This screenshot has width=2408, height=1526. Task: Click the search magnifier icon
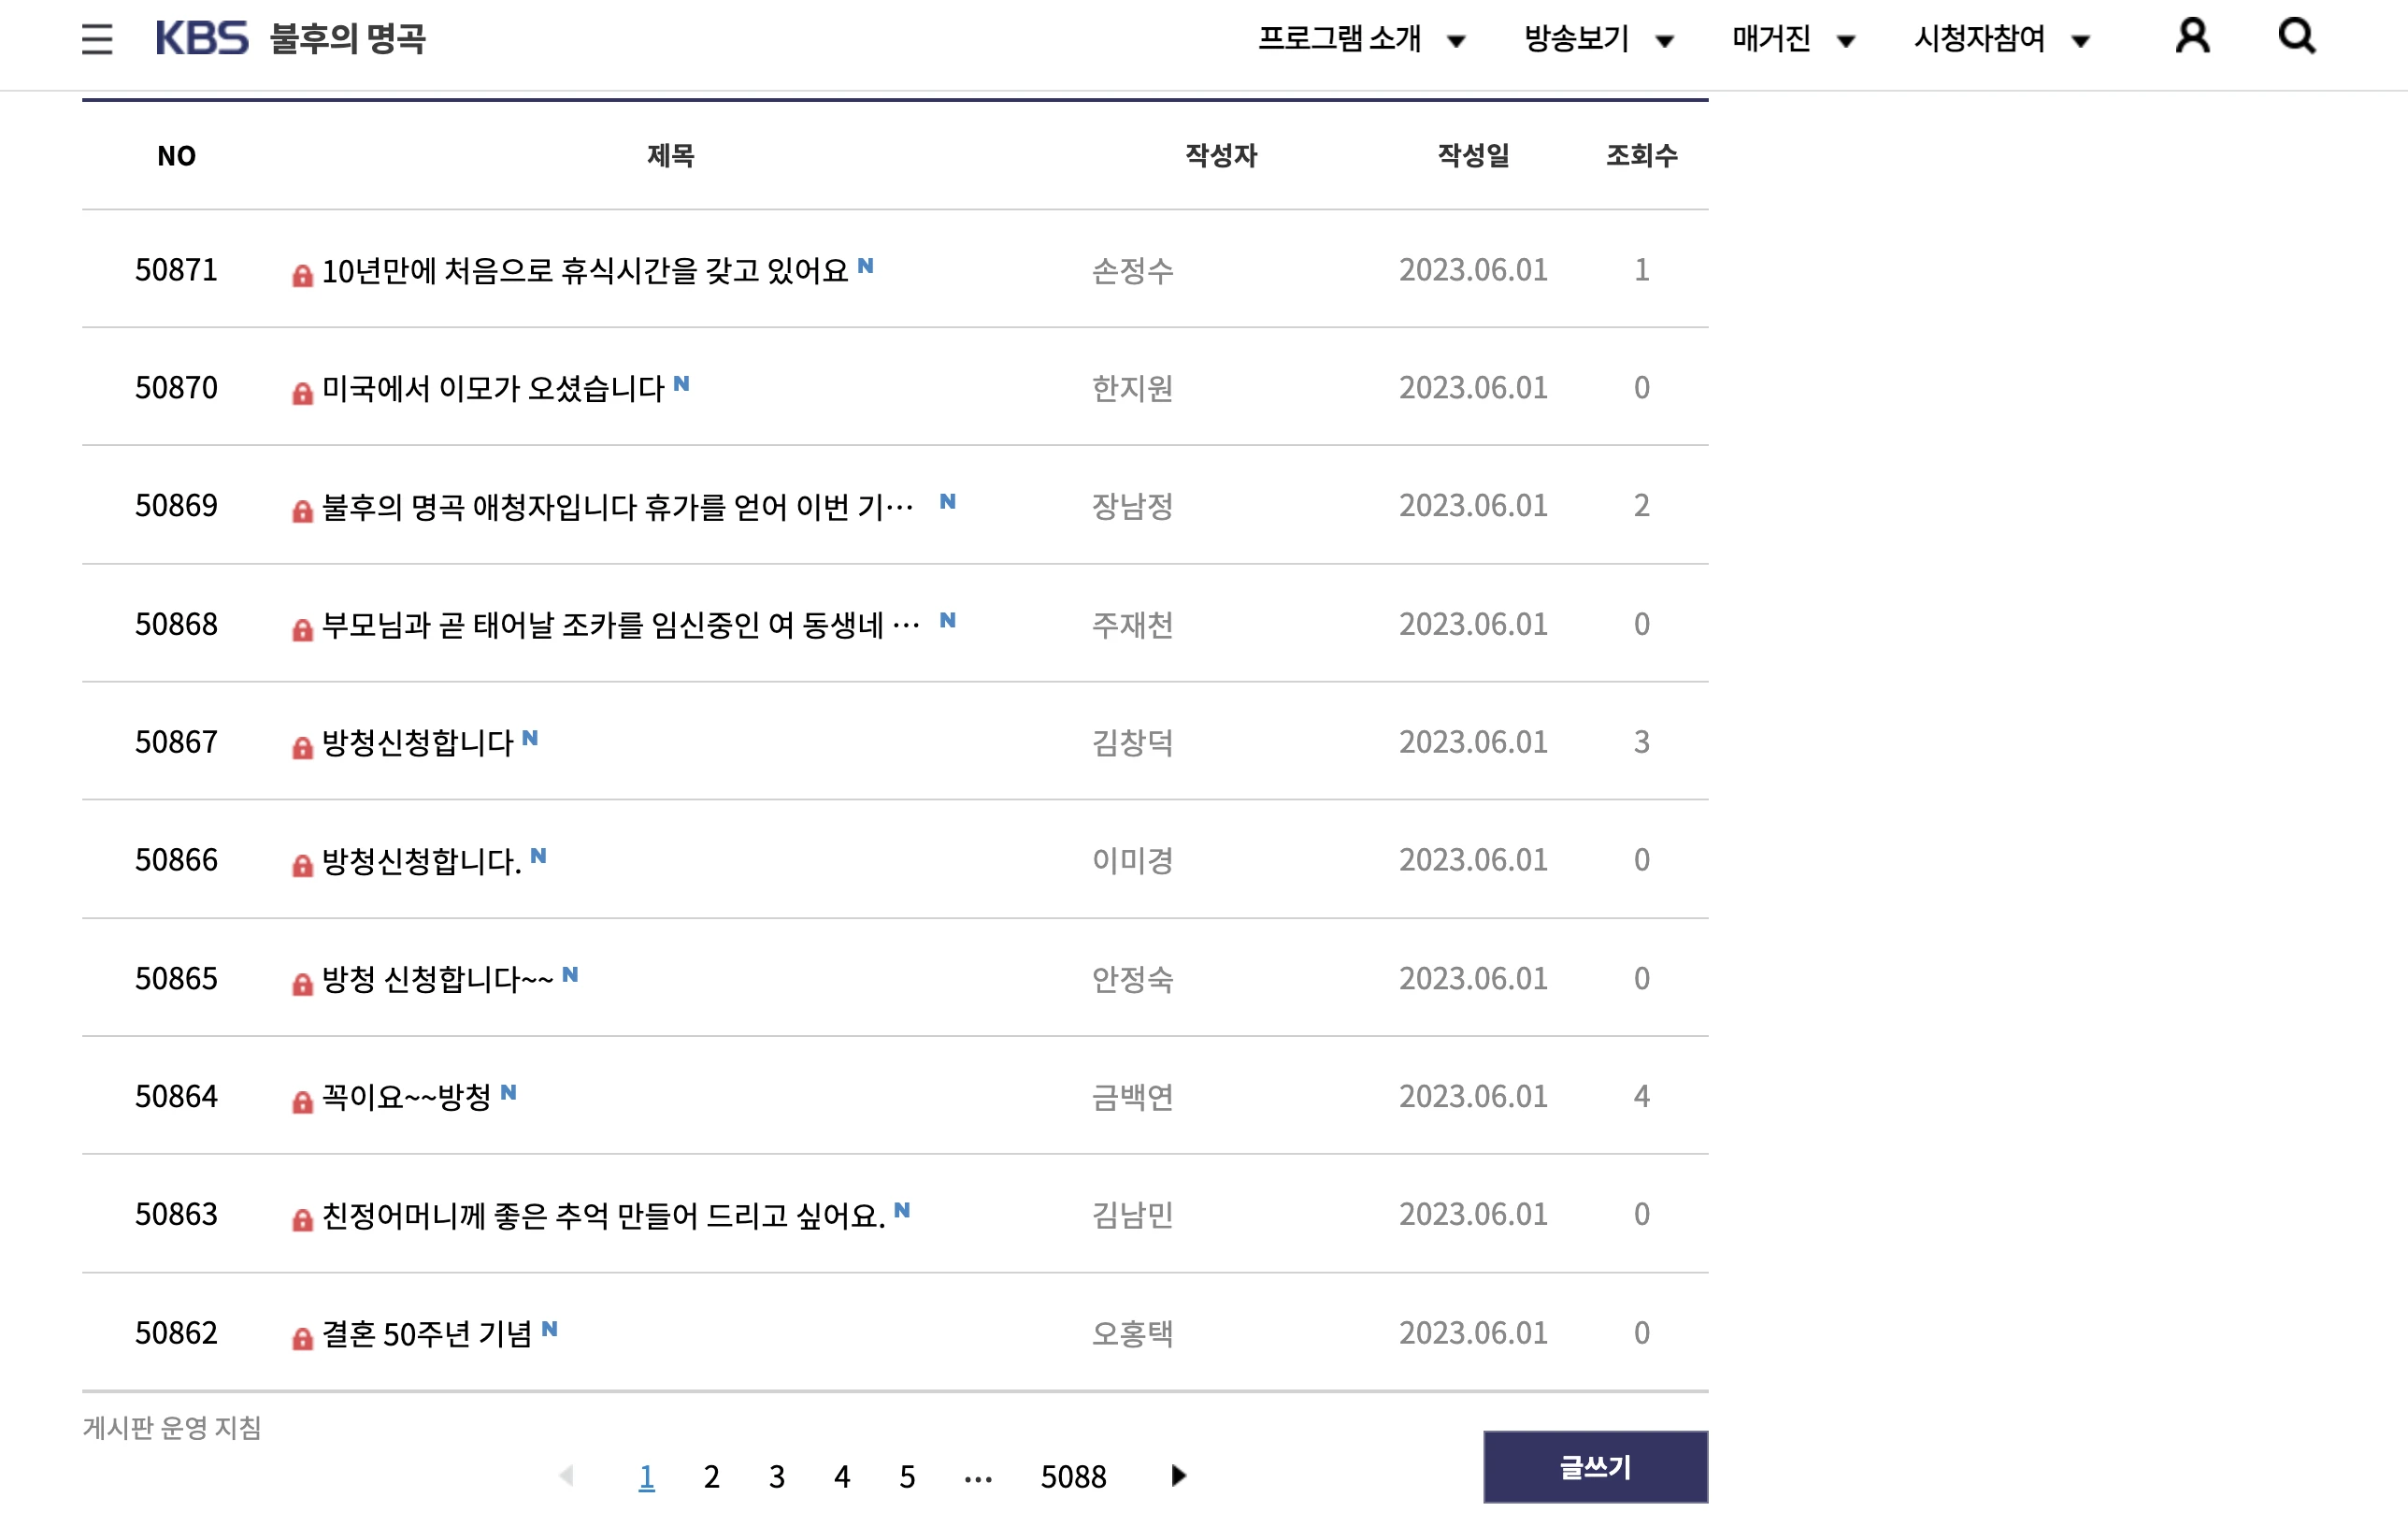pyautogui.click(x=2297, y=37)
